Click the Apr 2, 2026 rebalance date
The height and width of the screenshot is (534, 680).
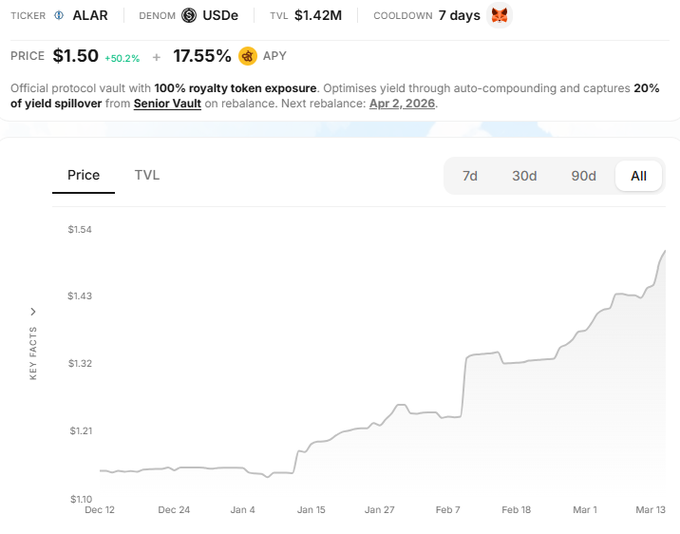click(402, 103)
